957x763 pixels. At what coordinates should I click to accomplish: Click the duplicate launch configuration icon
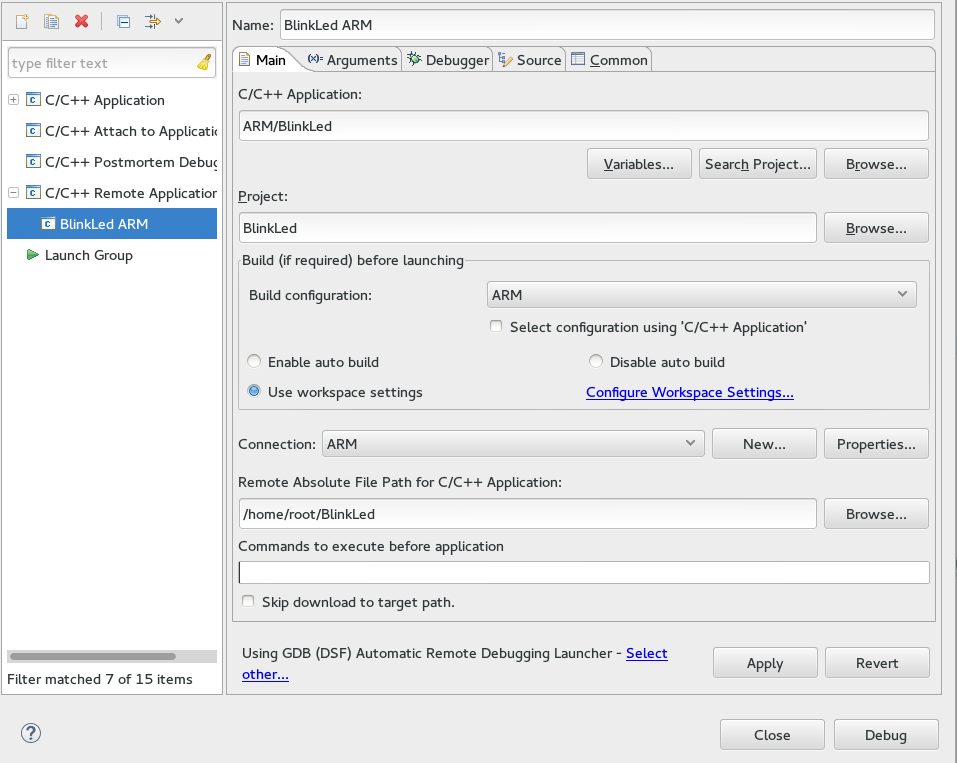[x=51, y=21]
